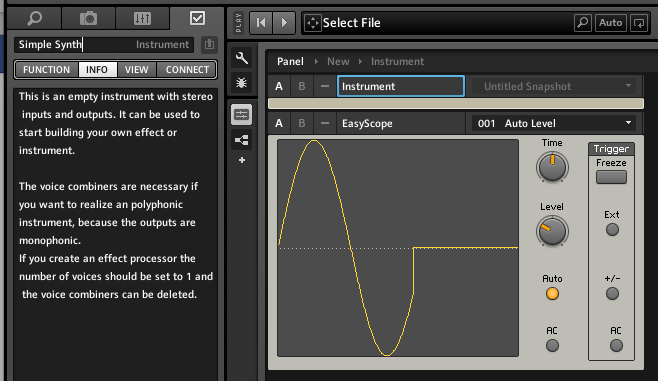Viewport: 658px width, 381px height.
Task: Click the EasyScope Level knob
Action: coord(552,231)
